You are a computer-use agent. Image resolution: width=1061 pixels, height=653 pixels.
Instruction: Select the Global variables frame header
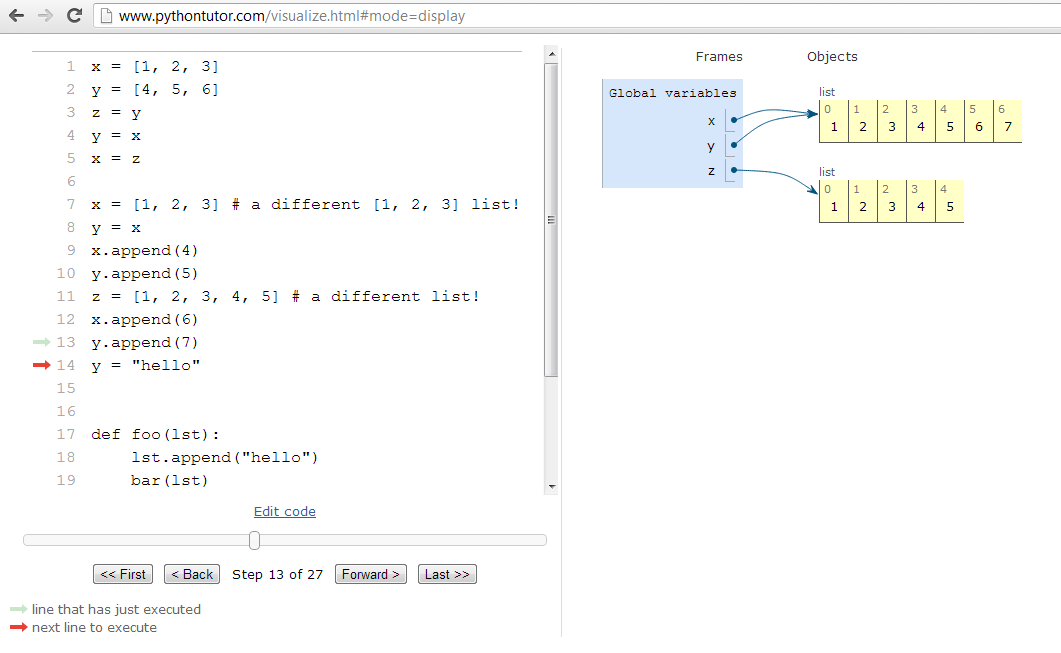tap(671, 92)
